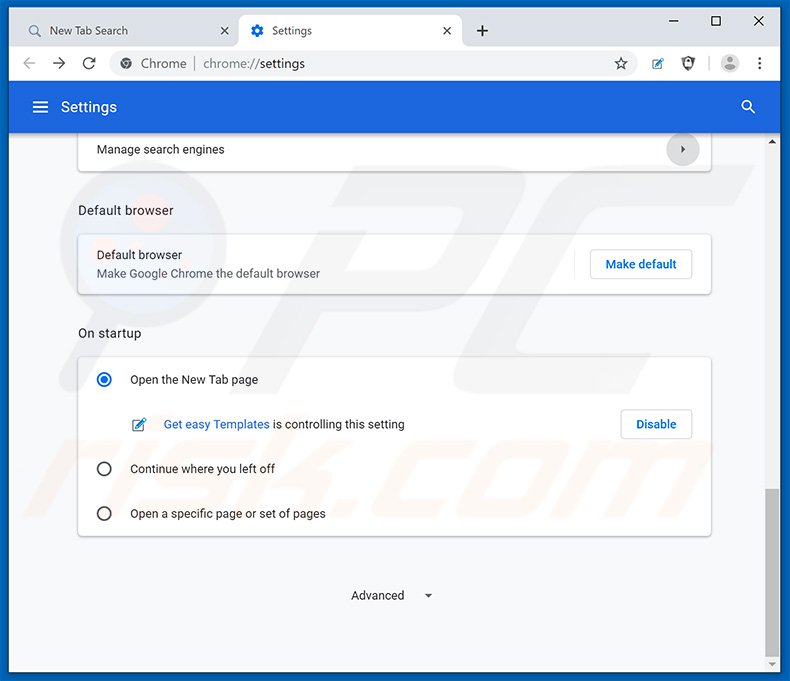Click the gear icon on the Settings tab

[257, 31]
